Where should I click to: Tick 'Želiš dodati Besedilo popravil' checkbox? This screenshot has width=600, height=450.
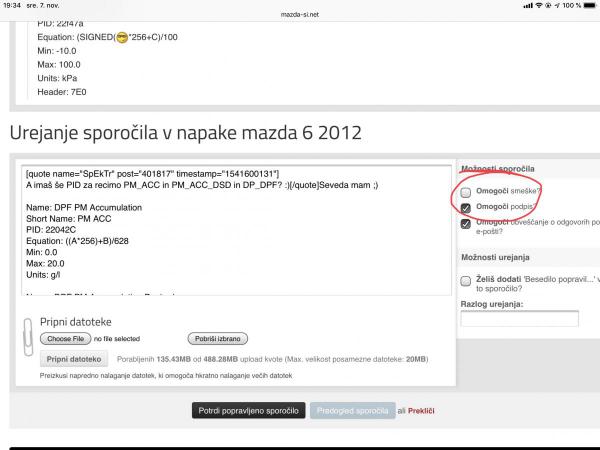point(466,281)
